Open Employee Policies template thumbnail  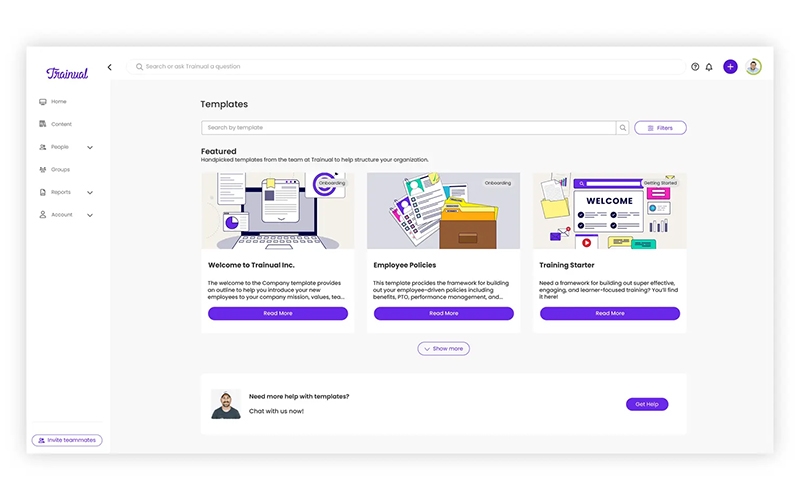click(444, 210)
